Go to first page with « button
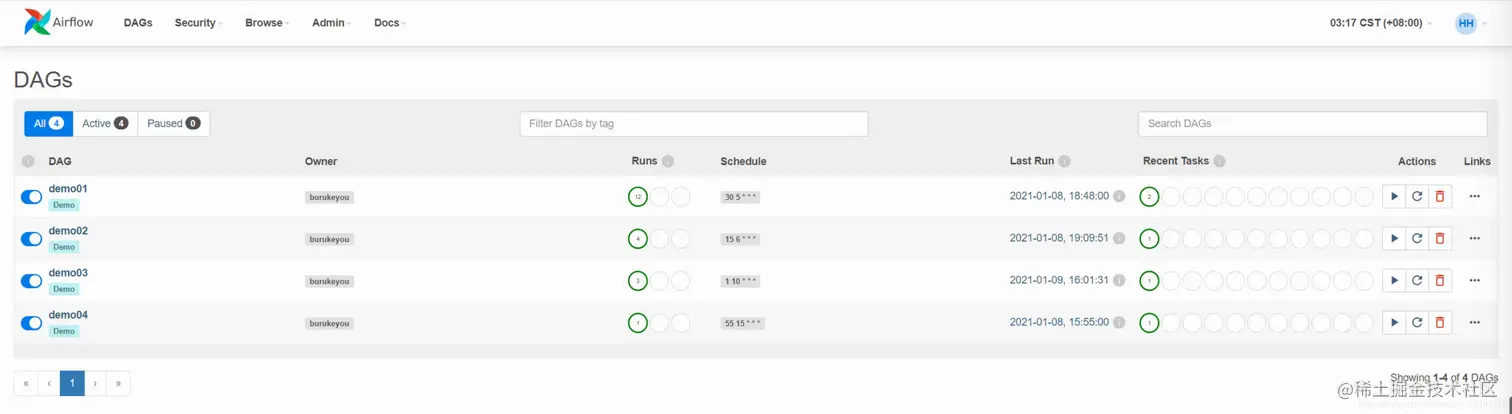 coord(26,383)
